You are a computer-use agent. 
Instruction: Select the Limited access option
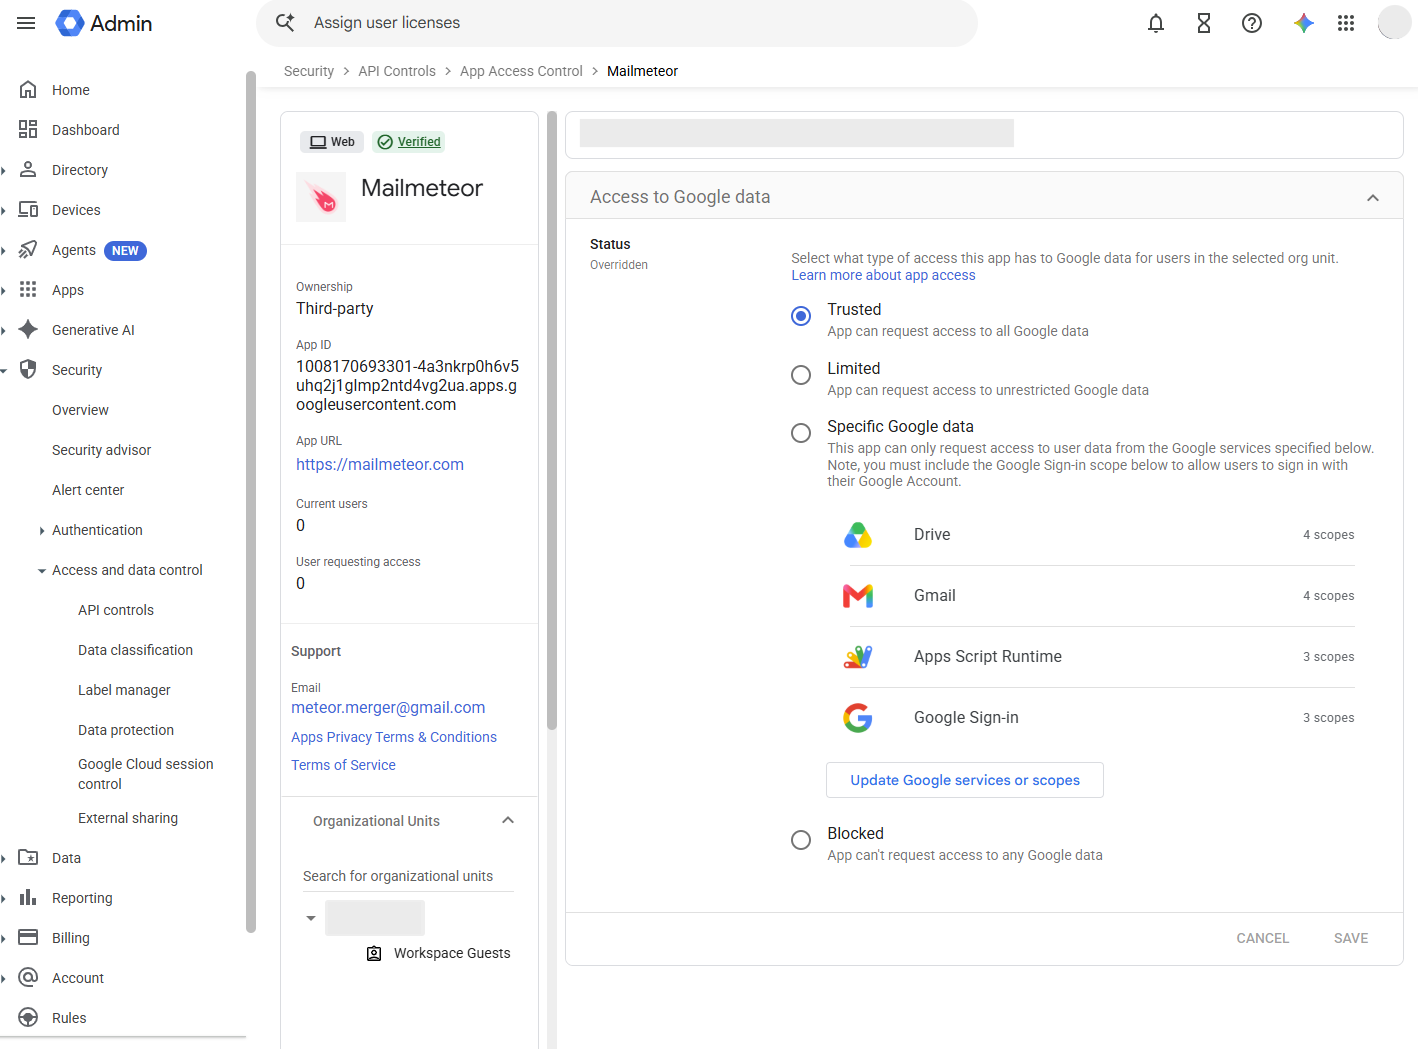801,375
